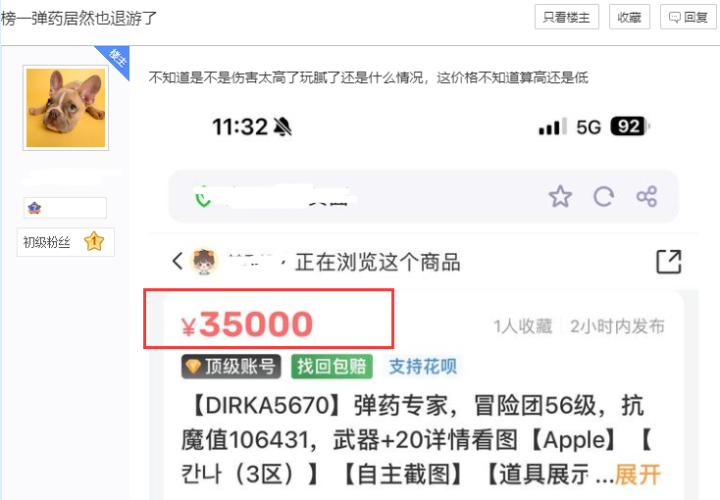720x500 pixels.
Task: Click the small cartoon viewer avatar
Action: tap(204, 261)
